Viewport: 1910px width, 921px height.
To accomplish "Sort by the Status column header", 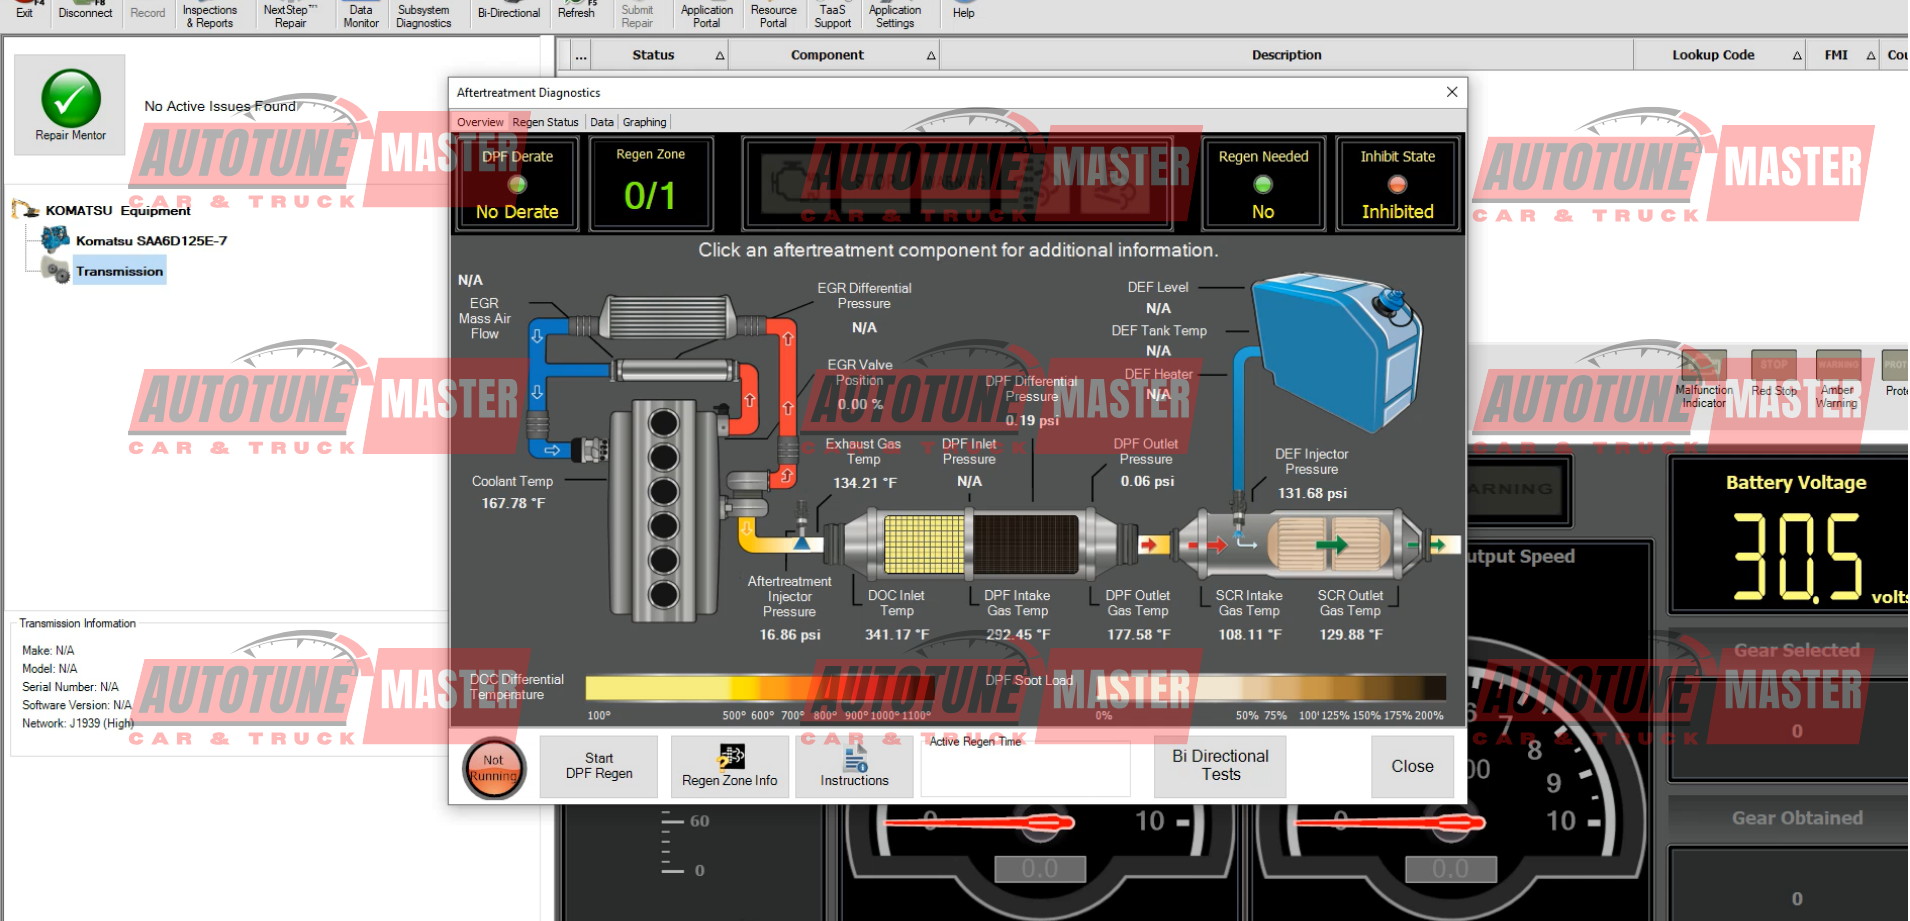I will [660, 55].
